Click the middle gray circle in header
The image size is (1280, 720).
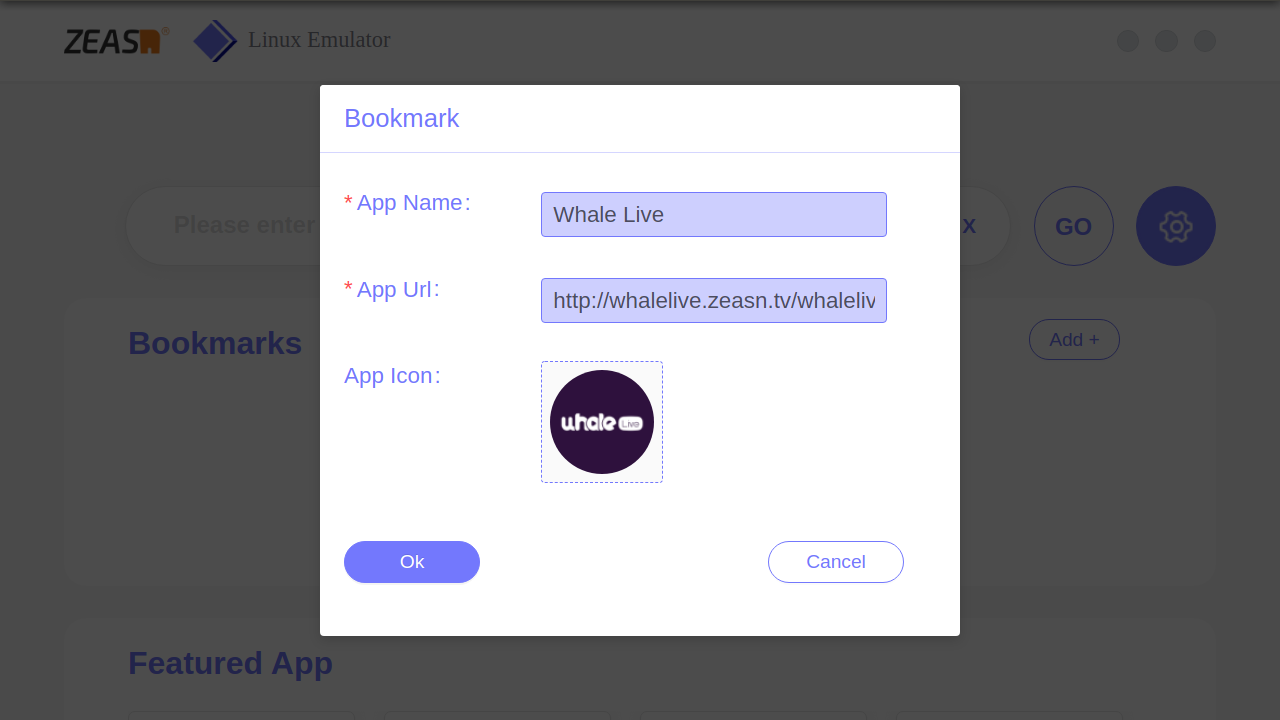(x=1166, y=41)
